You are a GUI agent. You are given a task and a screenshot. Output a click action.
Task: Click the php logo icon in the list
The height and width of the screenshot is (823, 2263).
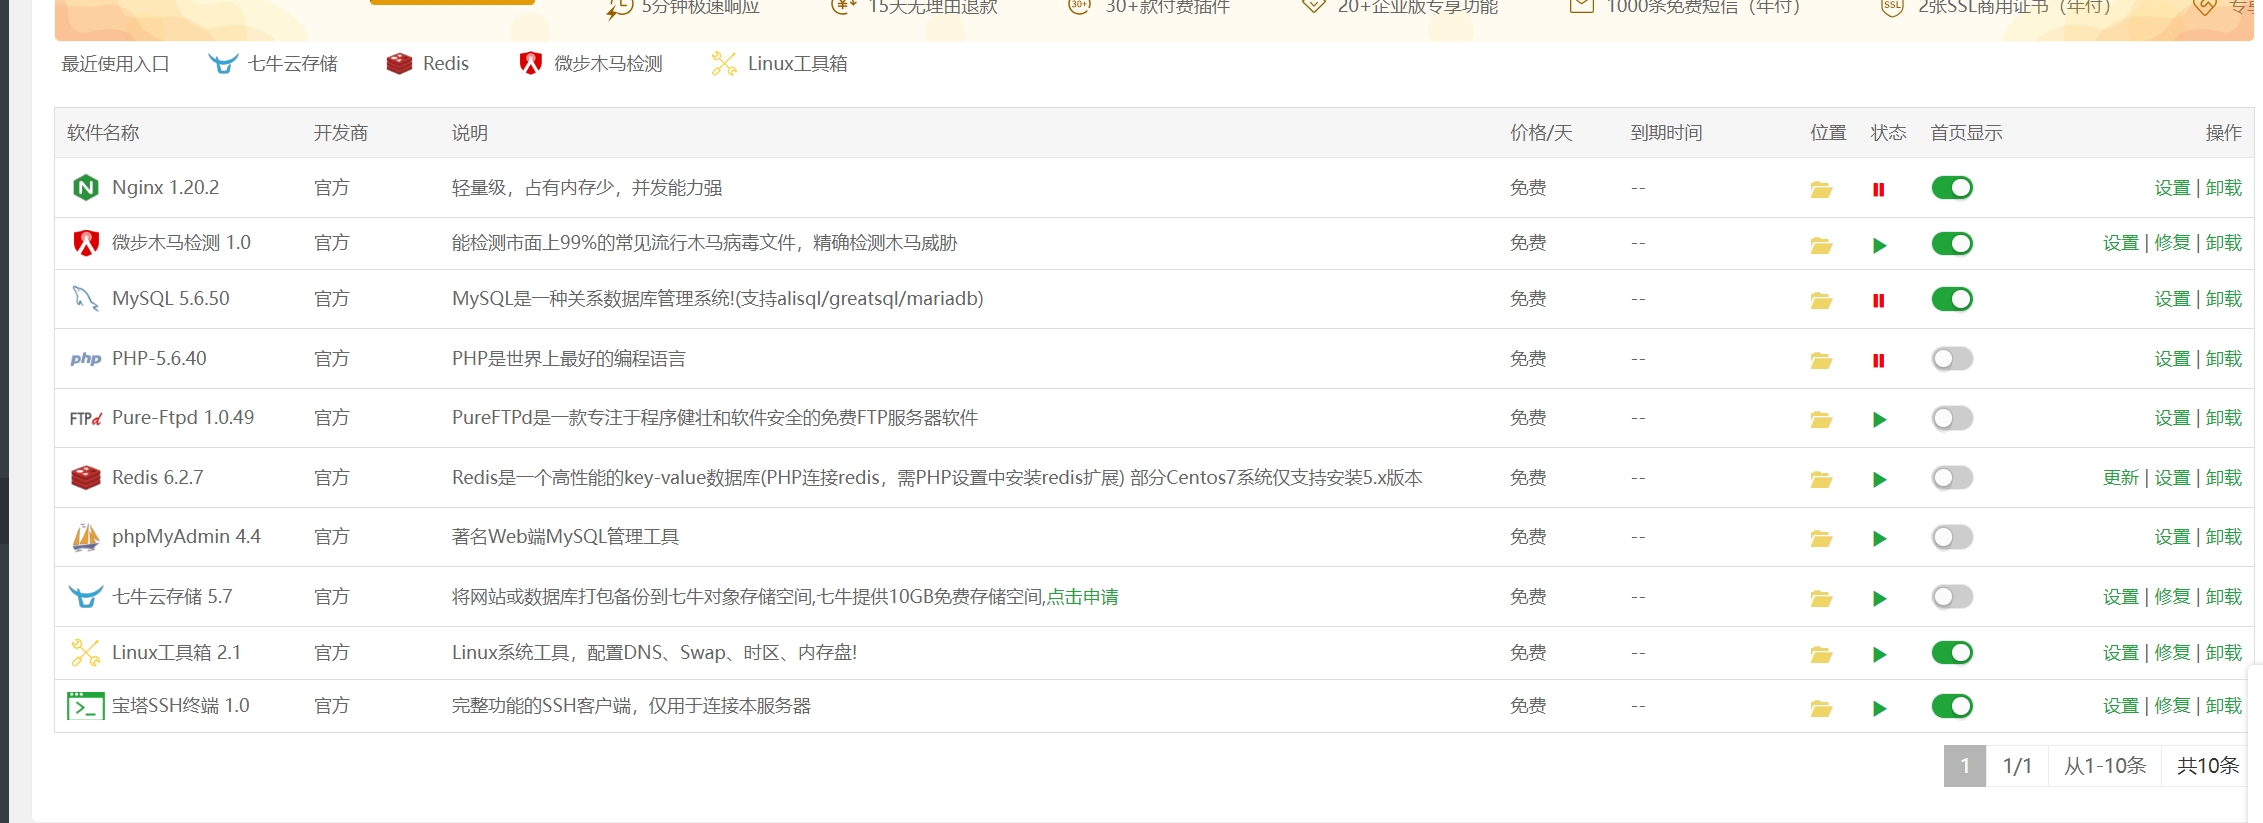[x=86, y=358]
